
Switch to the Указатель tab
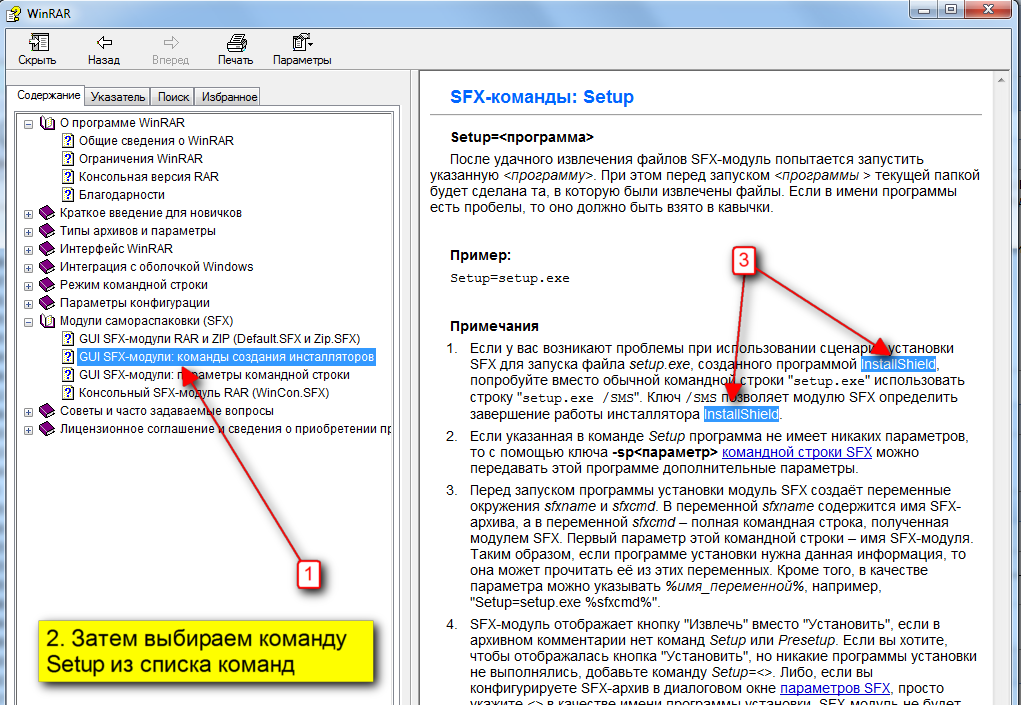[118, 96]
